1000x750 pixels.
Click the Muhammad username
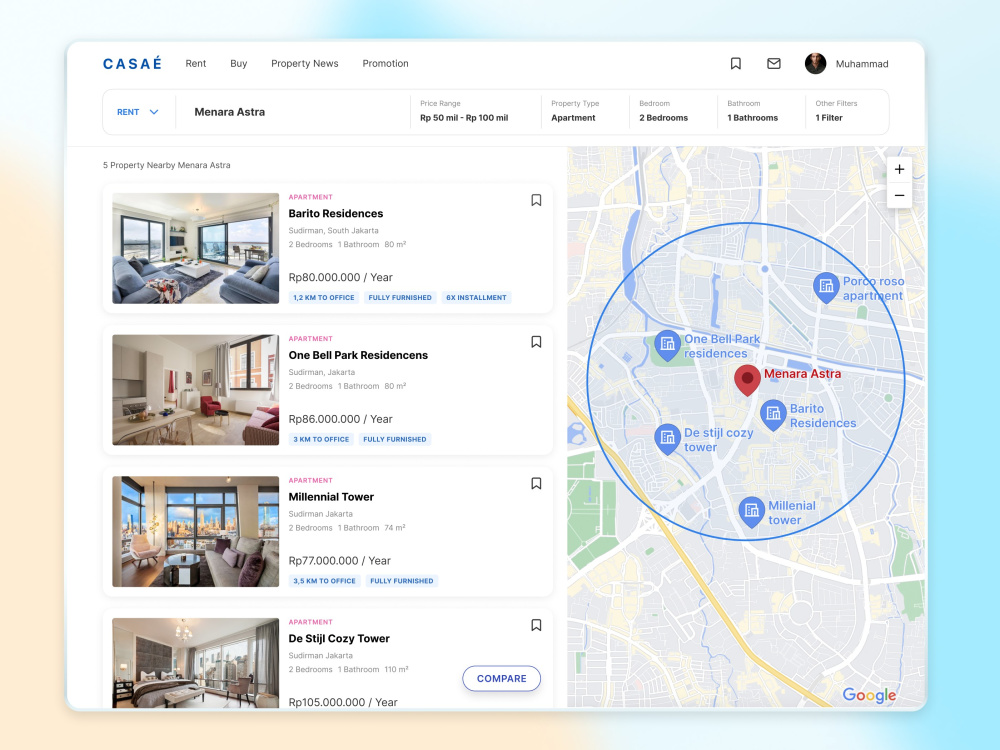click(862, 64)
